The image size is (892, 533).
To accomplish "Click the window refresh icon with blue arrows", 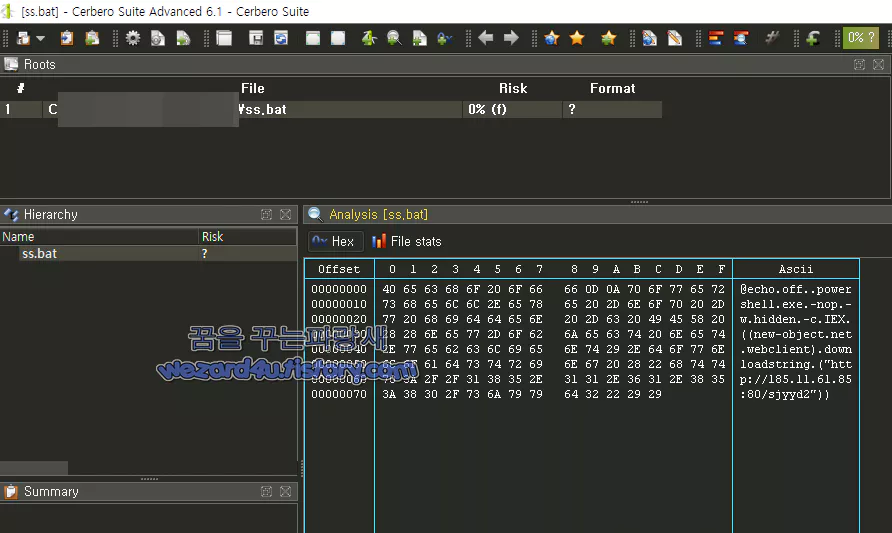I will (x=280, y=38).
